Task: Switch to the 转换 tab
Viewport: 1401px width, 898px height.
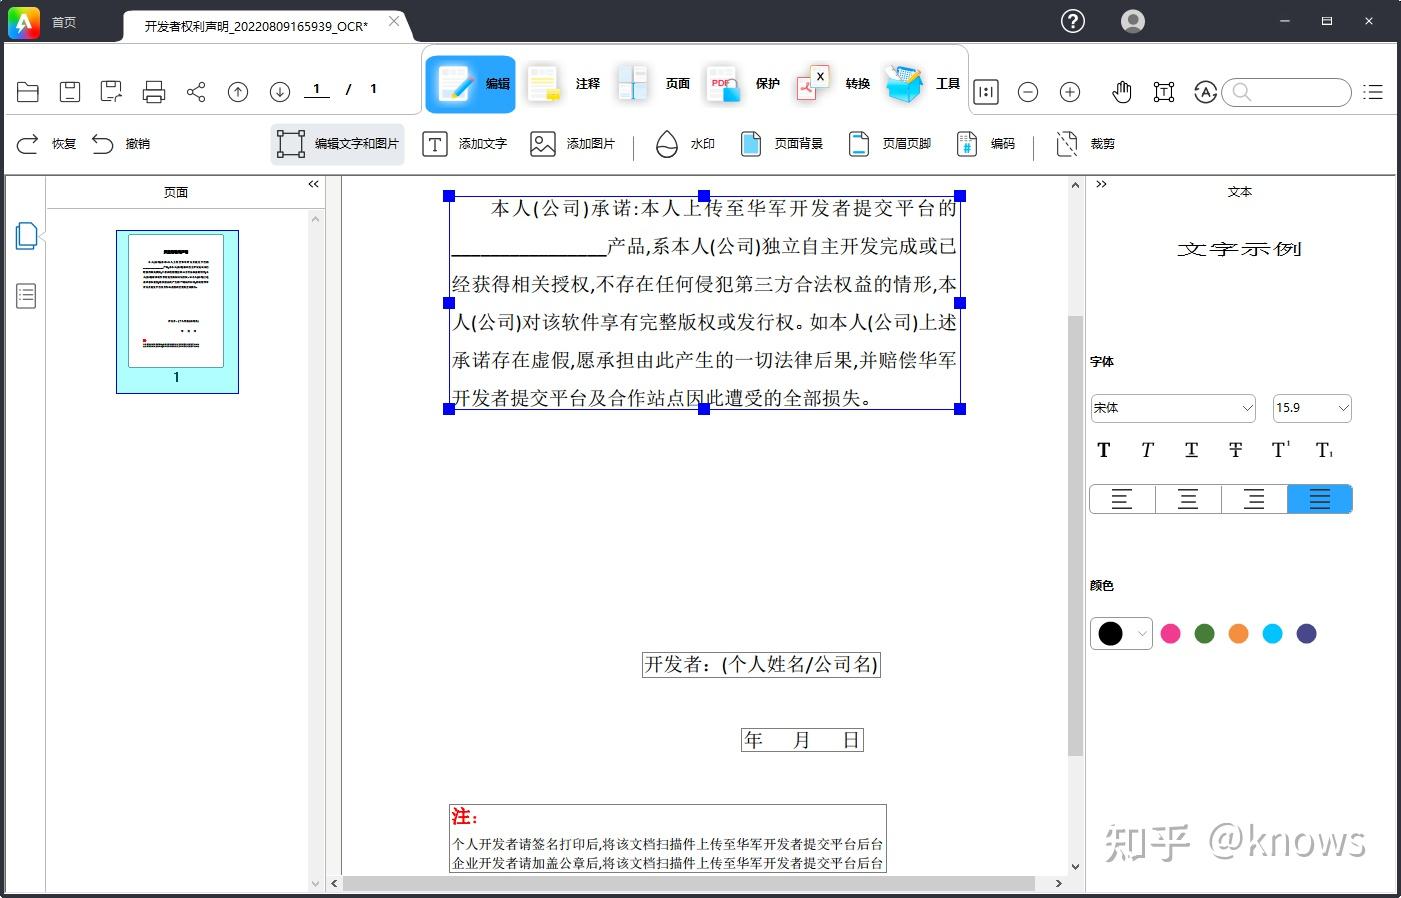Action: point(832,84)
